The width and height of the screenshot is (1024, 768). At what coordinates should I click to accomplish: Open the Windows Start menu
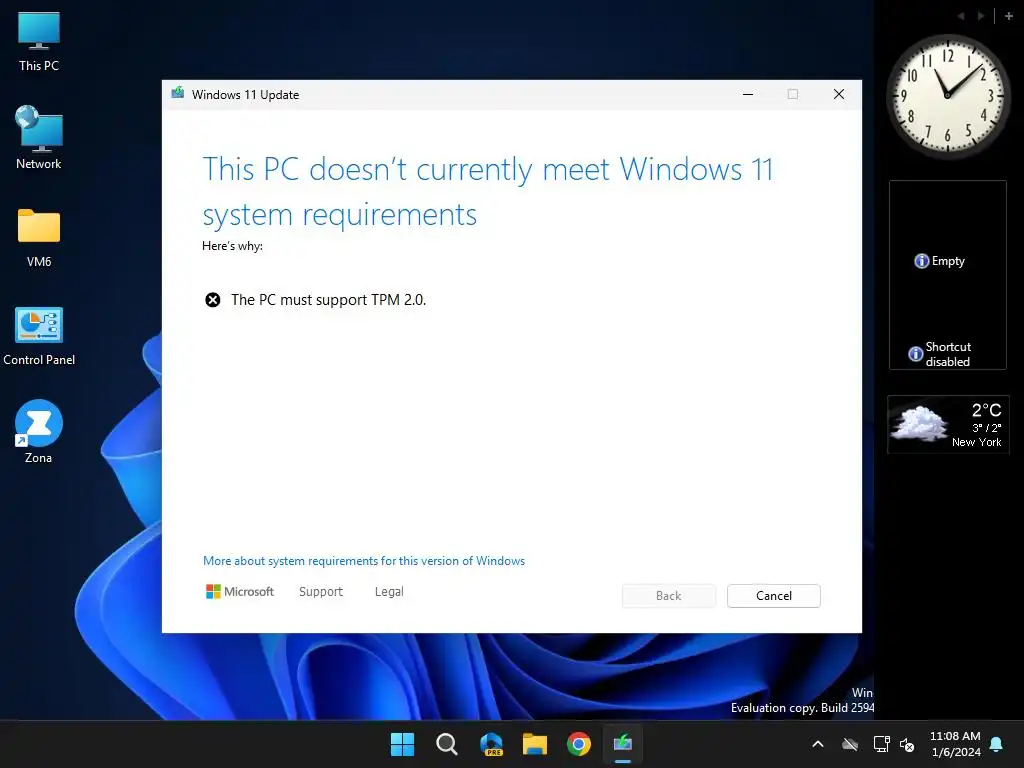[402, 744]
